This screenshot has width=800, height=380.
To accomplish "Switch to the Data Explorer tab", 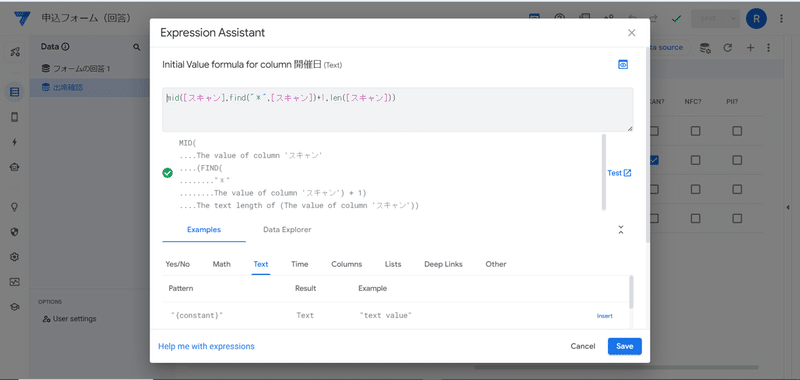I will [287, 230].
